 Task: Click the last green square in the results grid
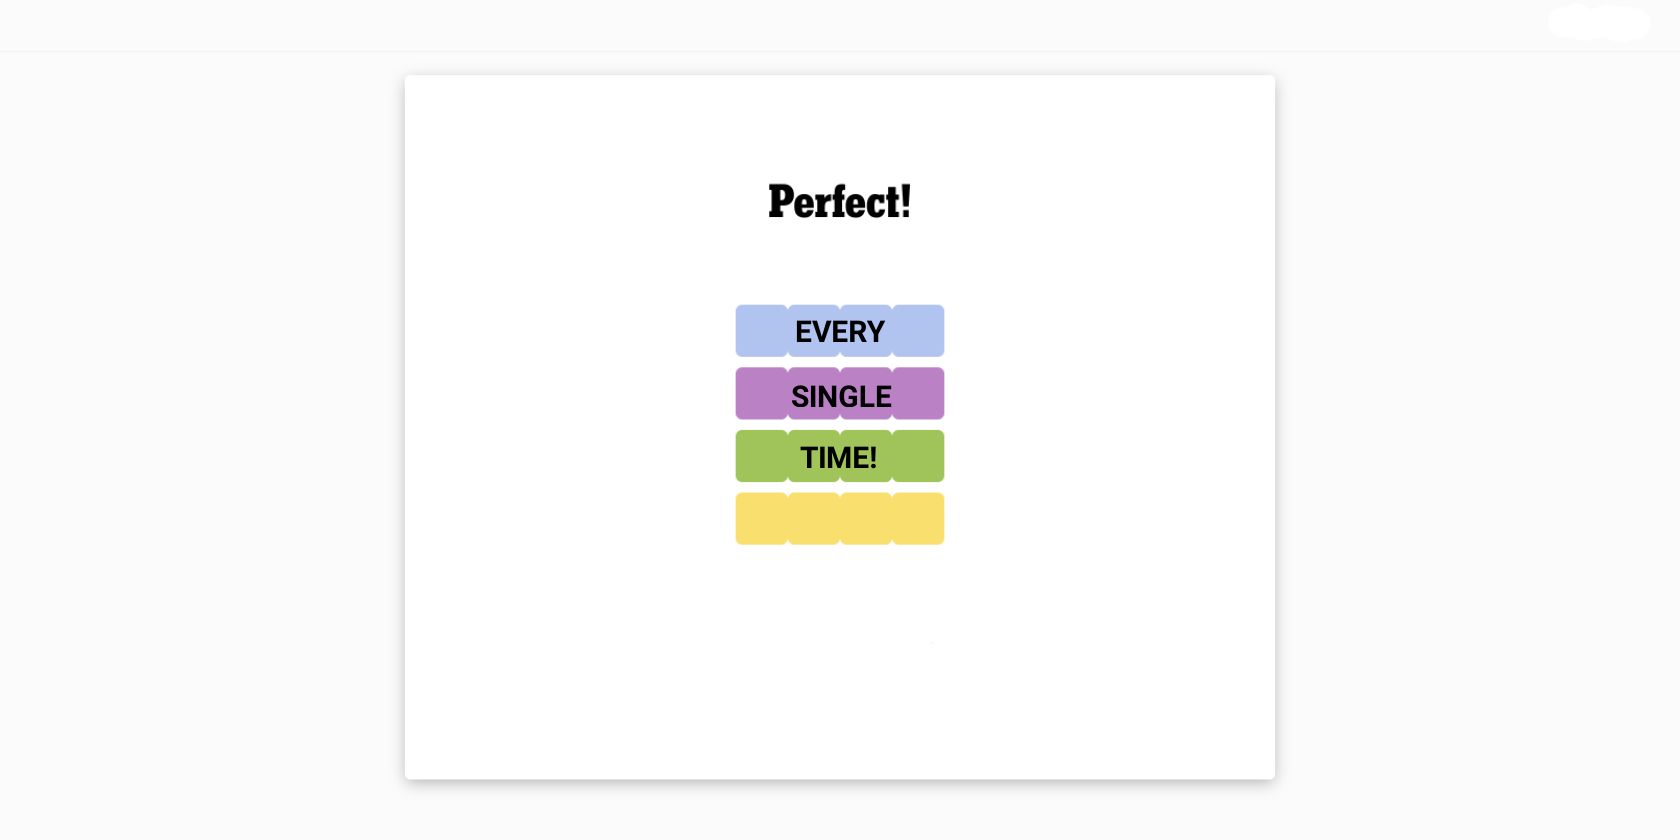tap(918, 456)
